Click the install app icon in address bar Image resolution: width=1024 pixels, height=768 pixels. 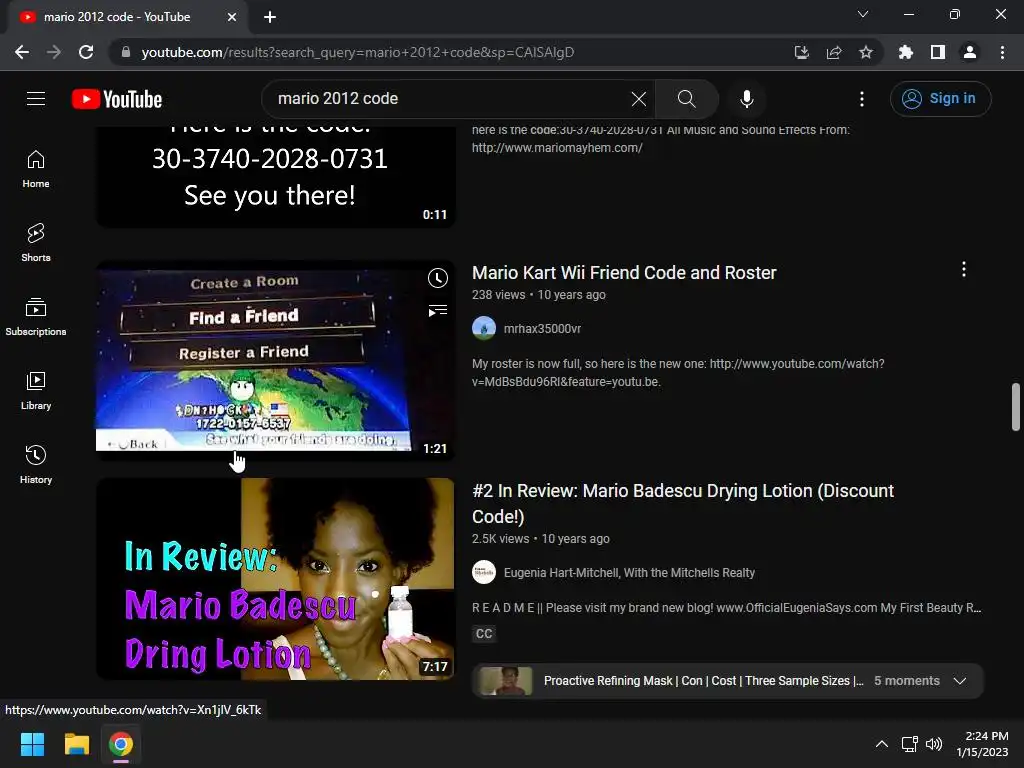801,52
